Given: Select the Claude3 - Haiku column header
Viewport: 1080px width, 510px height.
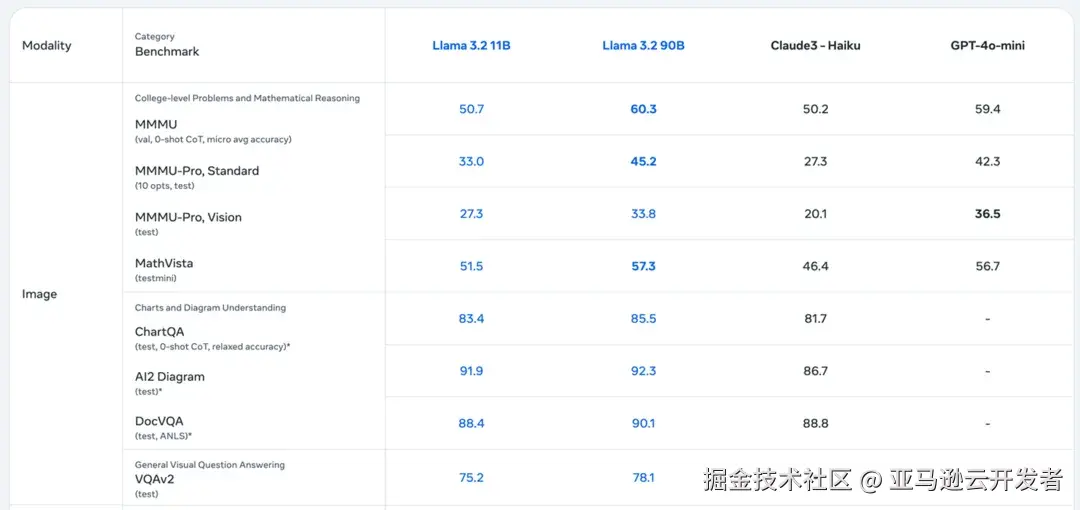Looking at the screenshot, I should (x=816, y=46).
